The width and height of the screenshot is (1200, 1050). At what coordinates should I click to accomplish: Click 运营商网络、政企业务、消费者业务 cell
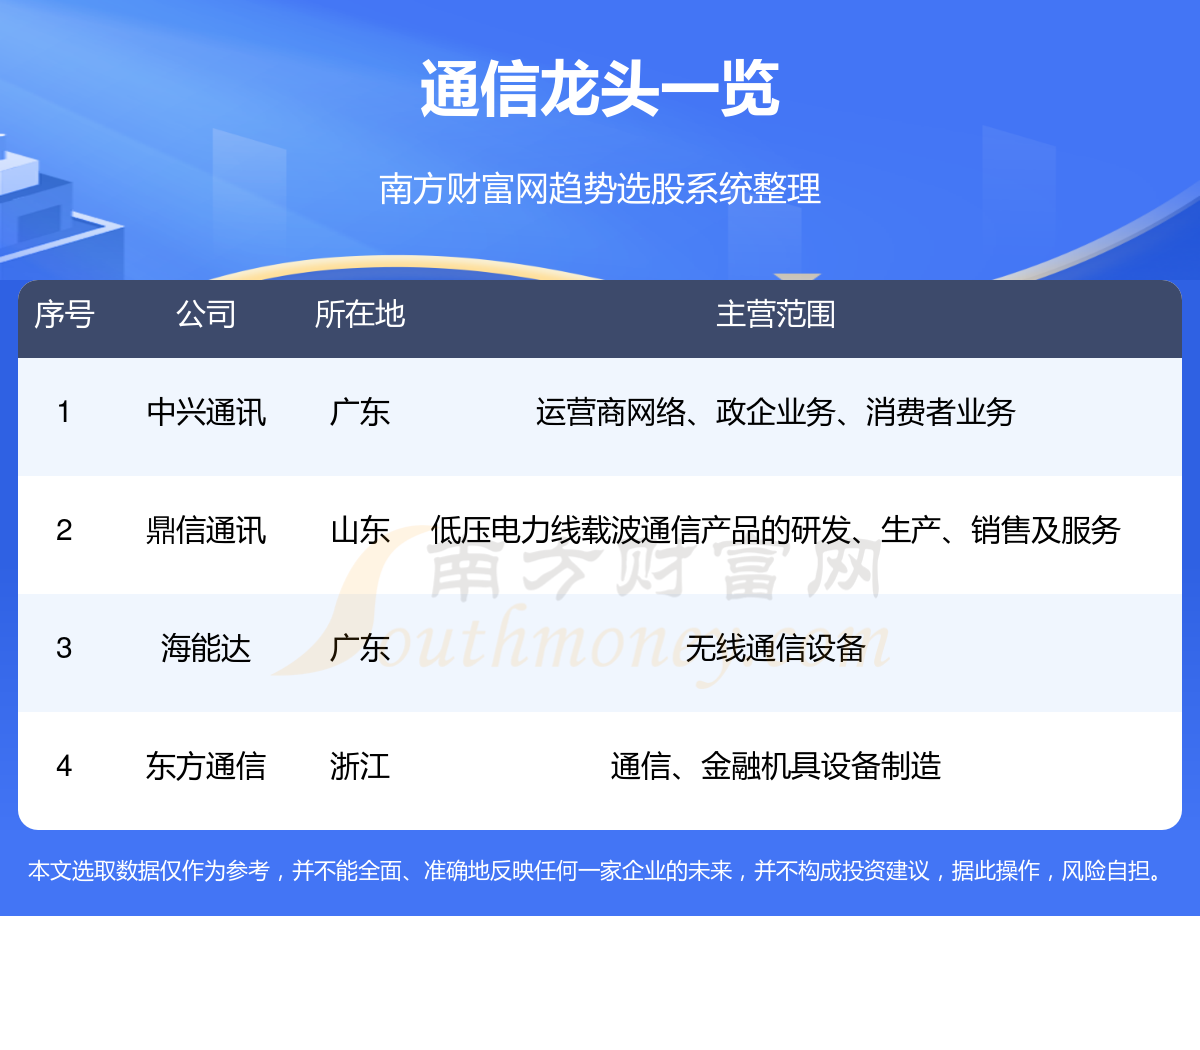(775, 412)
